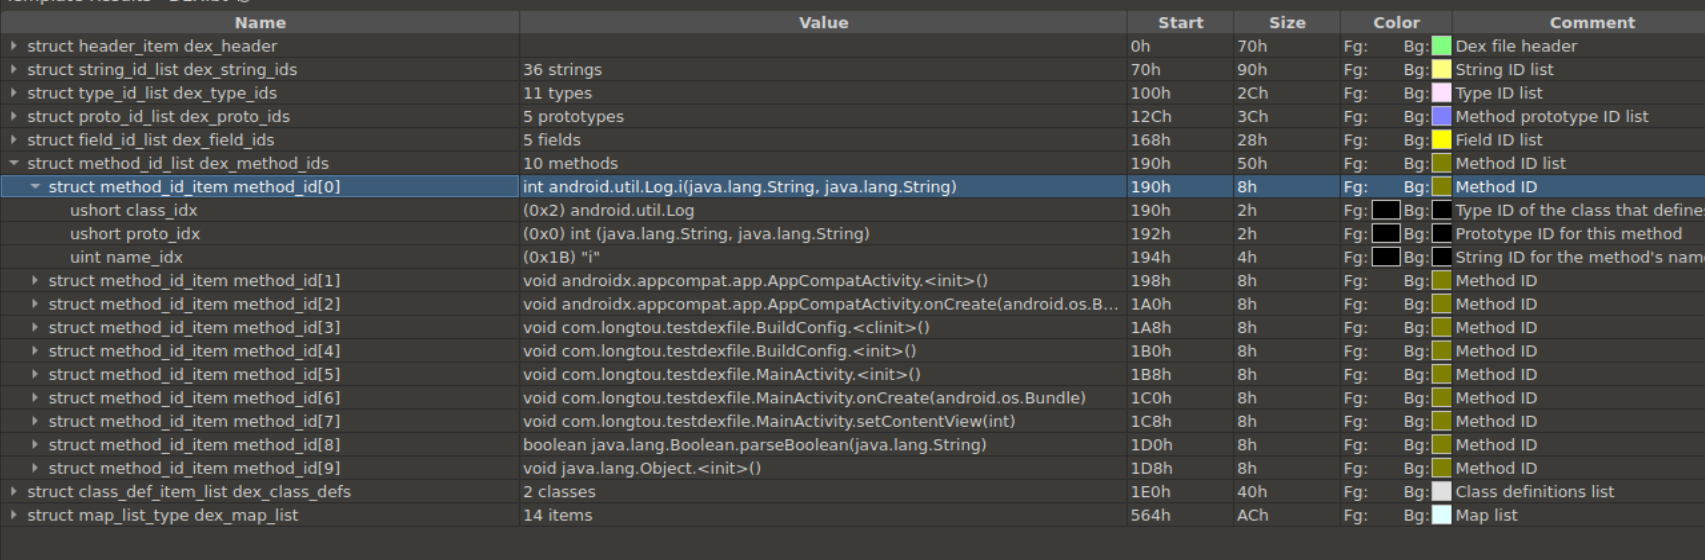This screenshot has height=560, width=1705.
Task: Expand struct string_id_list dex_string_ids
Action: (13, 70)
